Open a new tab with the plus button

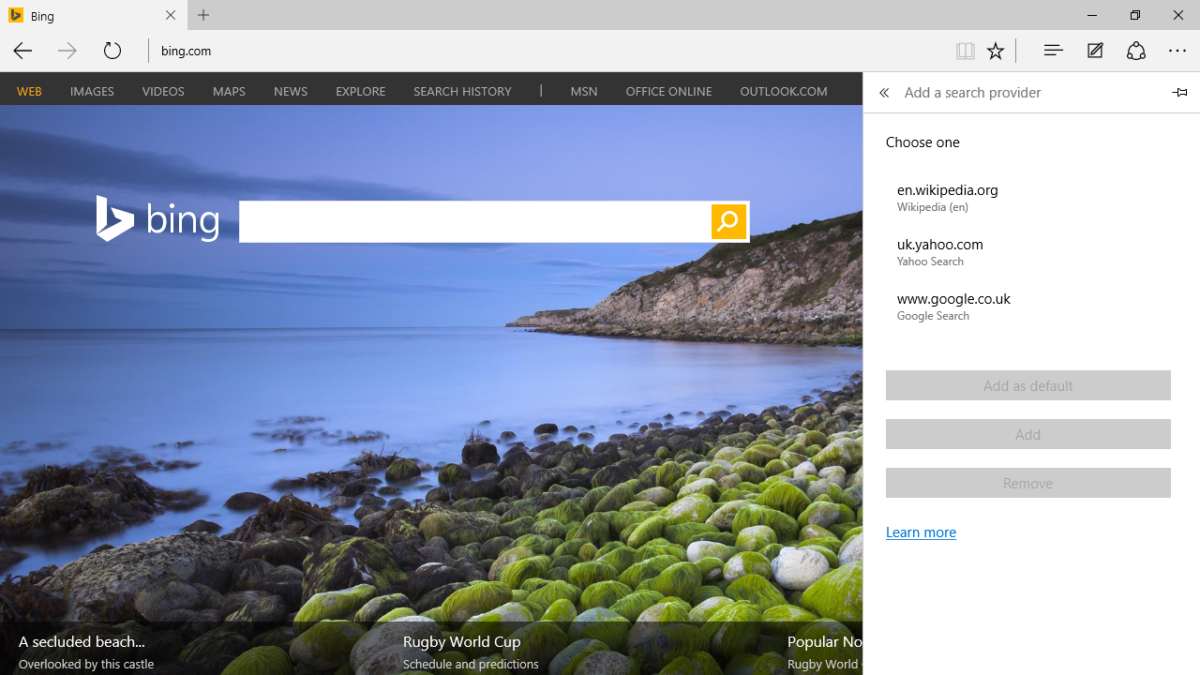203,15
